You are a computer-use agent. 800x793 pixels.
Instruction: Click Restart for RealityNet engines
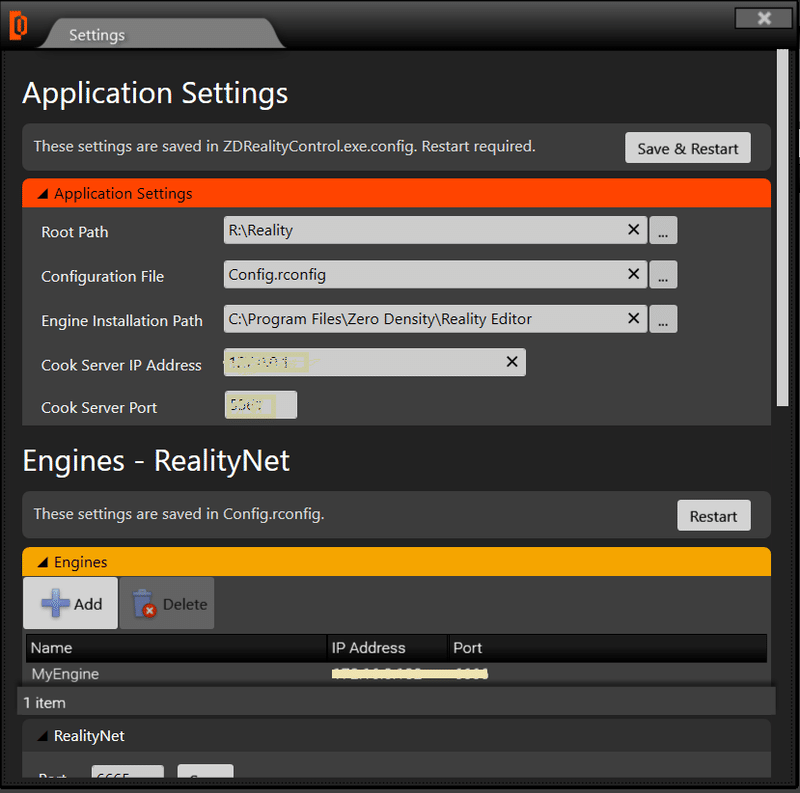(713, 516)
